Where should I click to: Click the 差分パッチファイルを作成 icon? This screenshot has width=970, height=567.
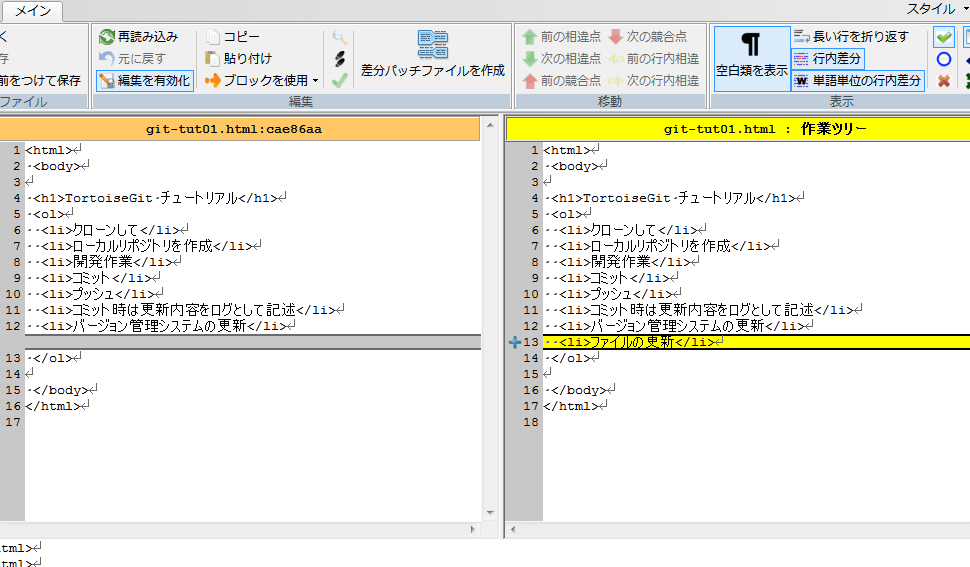click(433, 45)
